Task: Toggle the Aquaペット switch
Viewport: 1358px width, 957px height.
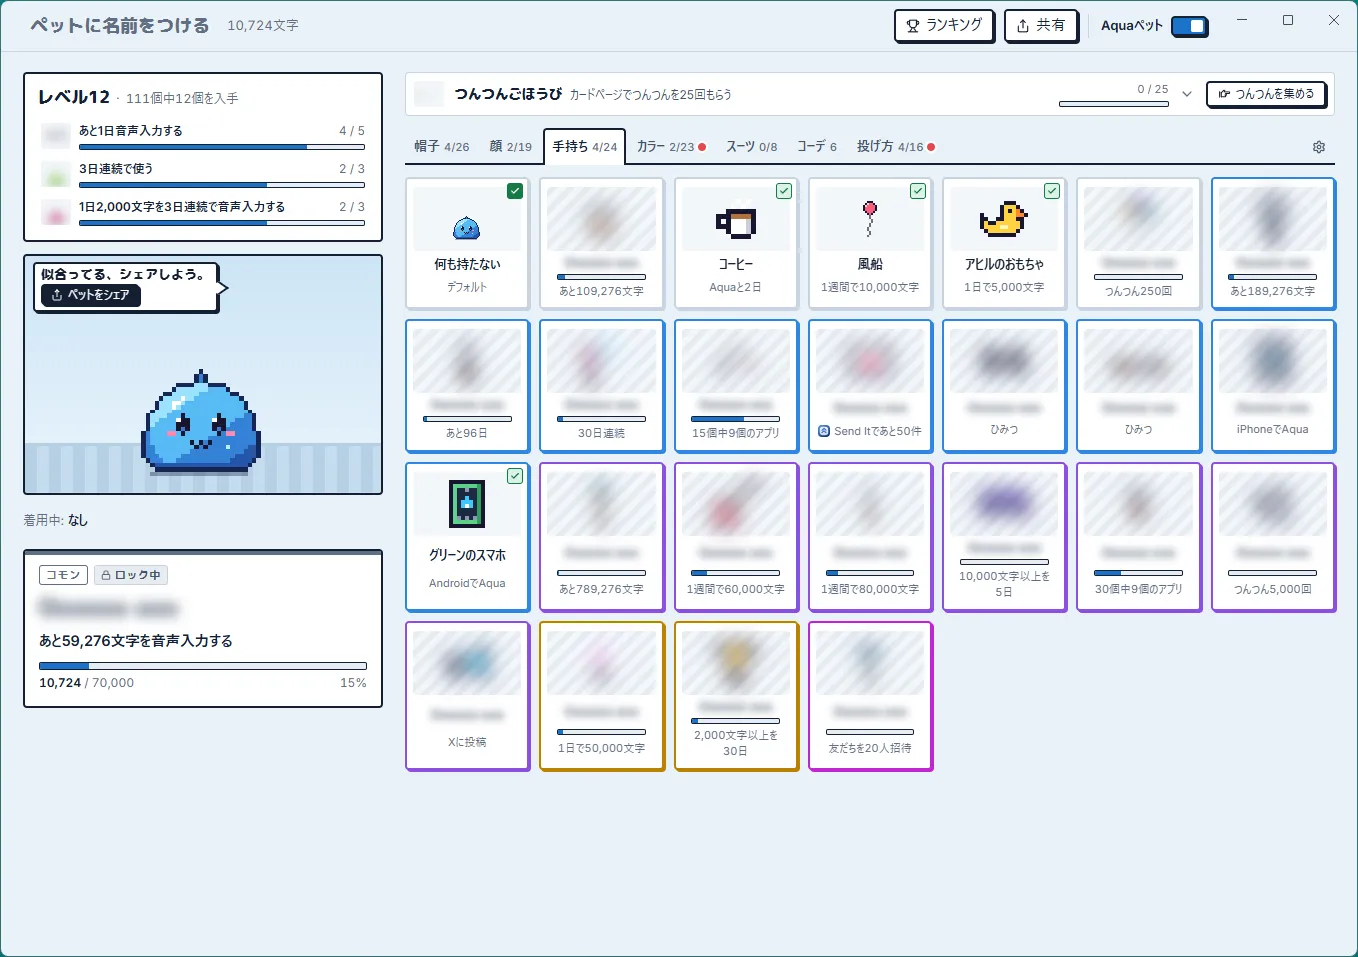Action: (1189, 26)
